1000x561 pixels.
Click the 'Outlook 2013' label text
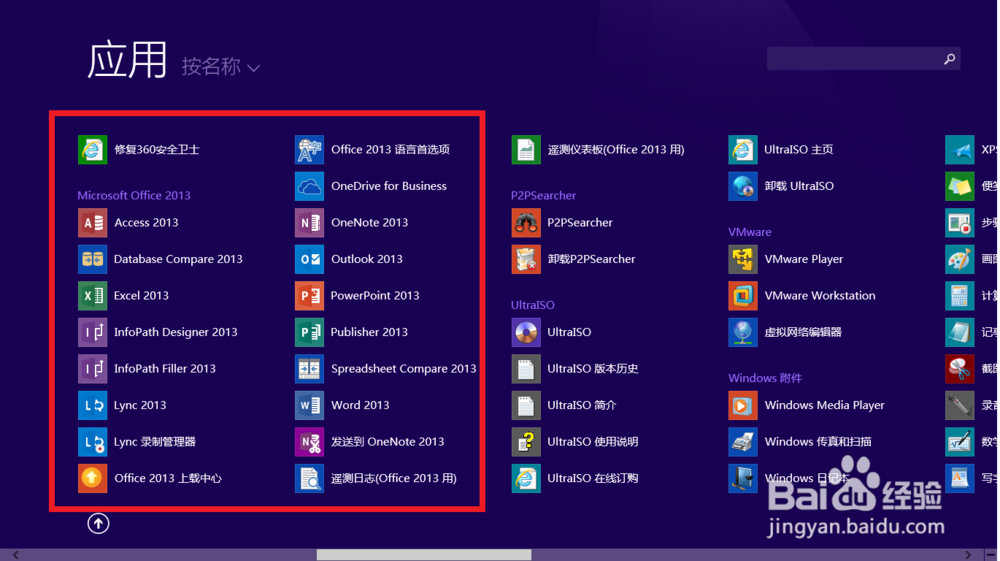point(367,259)
